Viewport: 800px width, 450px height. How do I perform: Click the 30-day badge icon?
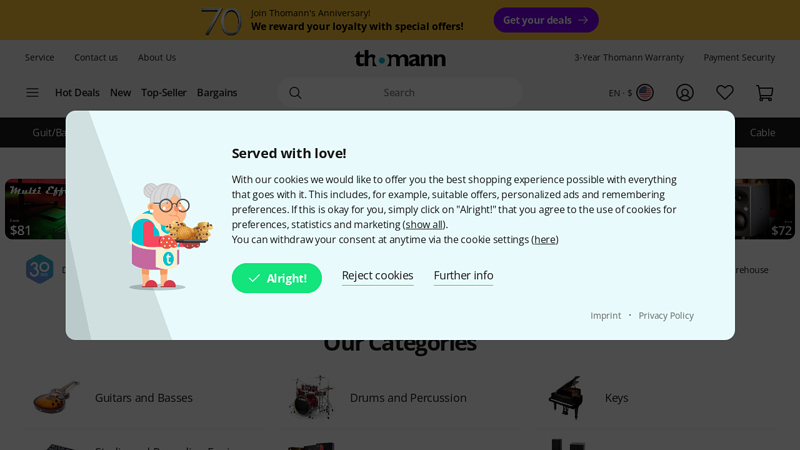pyautogui.click(x=40, y=269)
